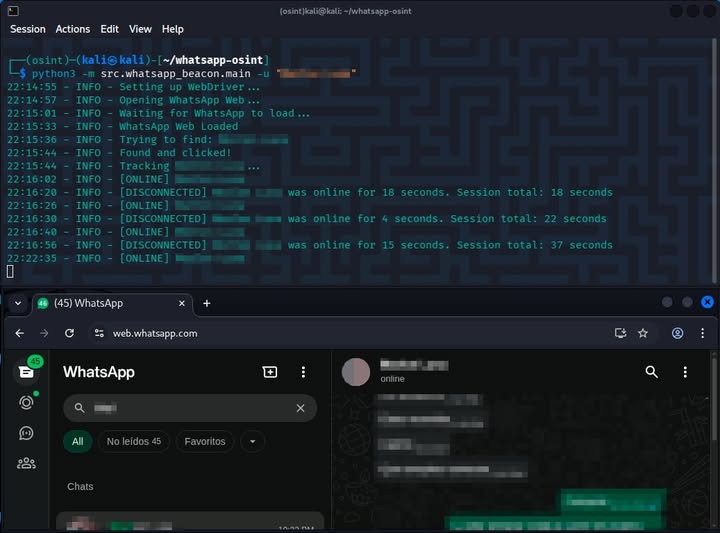The image size is (720, 533).
Task: Open the browser profile menu
Action: [677, 333]
